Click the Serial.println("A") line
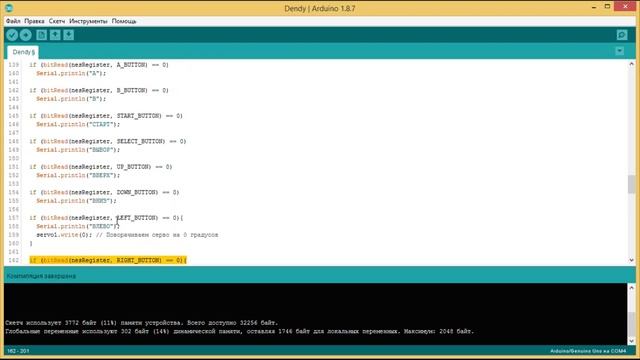 (71, 73)
